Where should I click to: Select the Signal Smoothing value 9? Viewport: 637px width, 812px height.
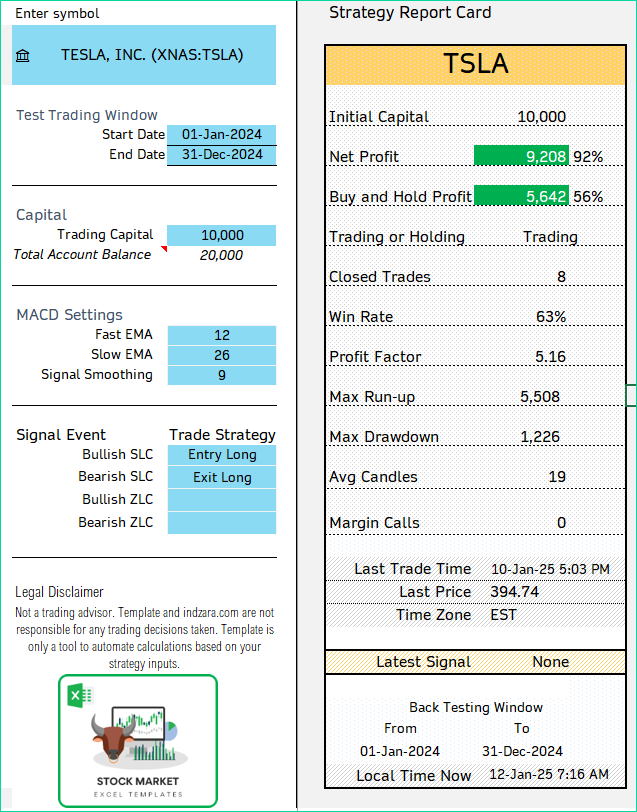click(222, 375)
